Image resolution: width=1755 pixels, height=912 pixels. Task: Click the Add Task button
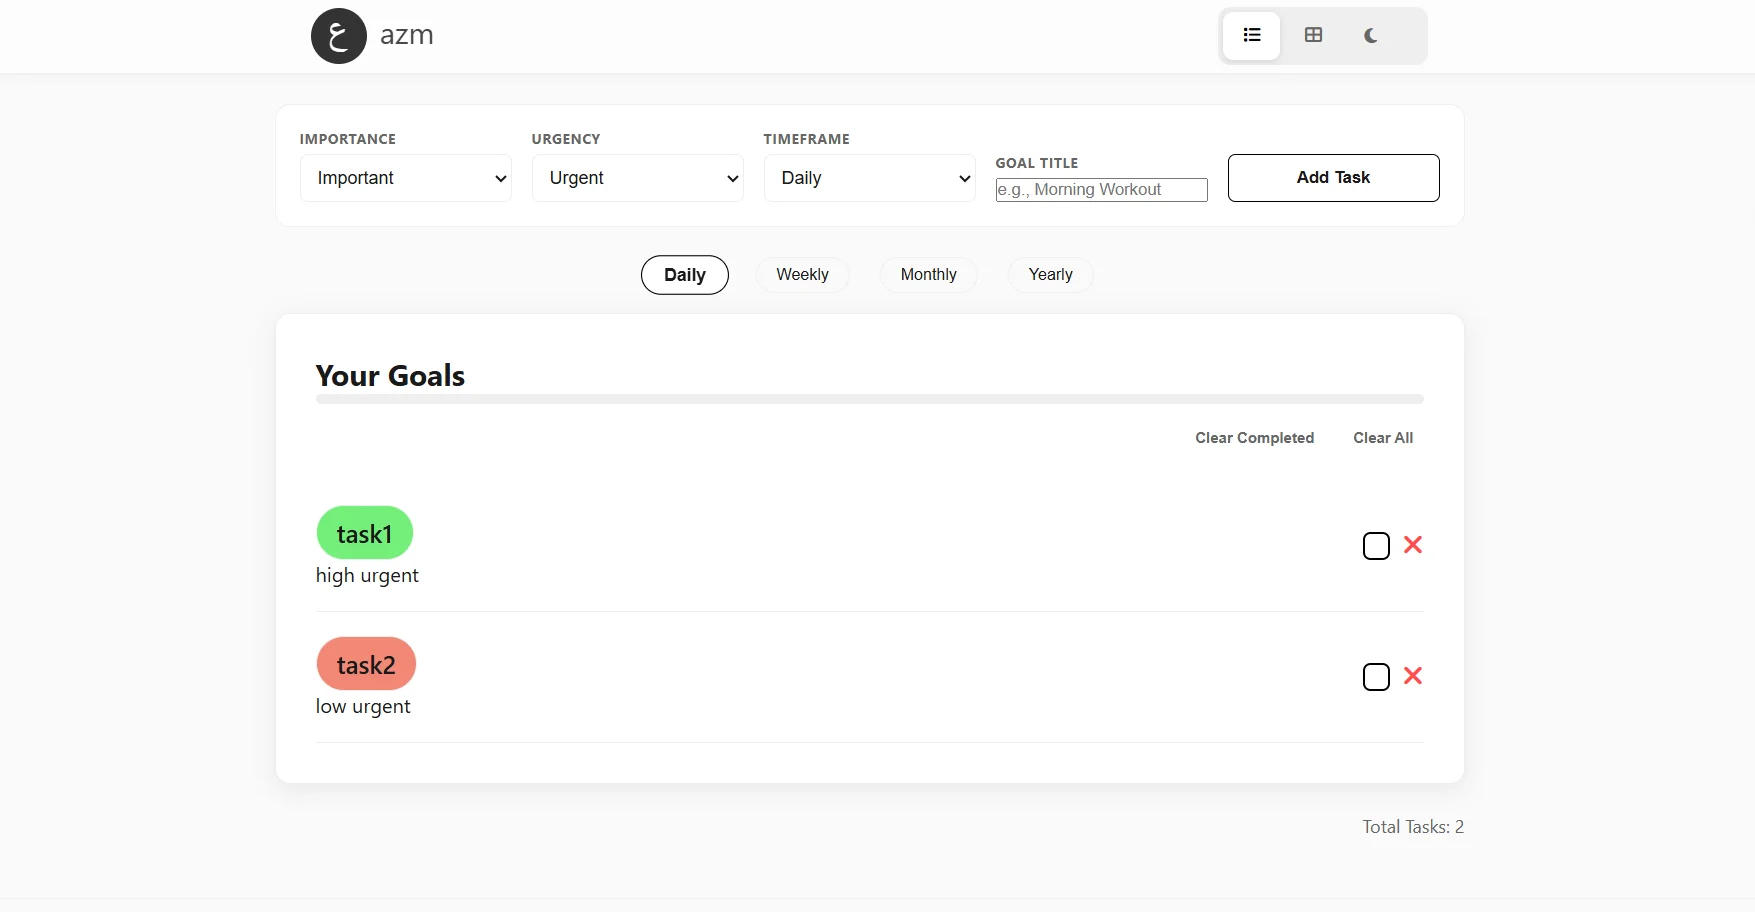(x=1333, y=178)
